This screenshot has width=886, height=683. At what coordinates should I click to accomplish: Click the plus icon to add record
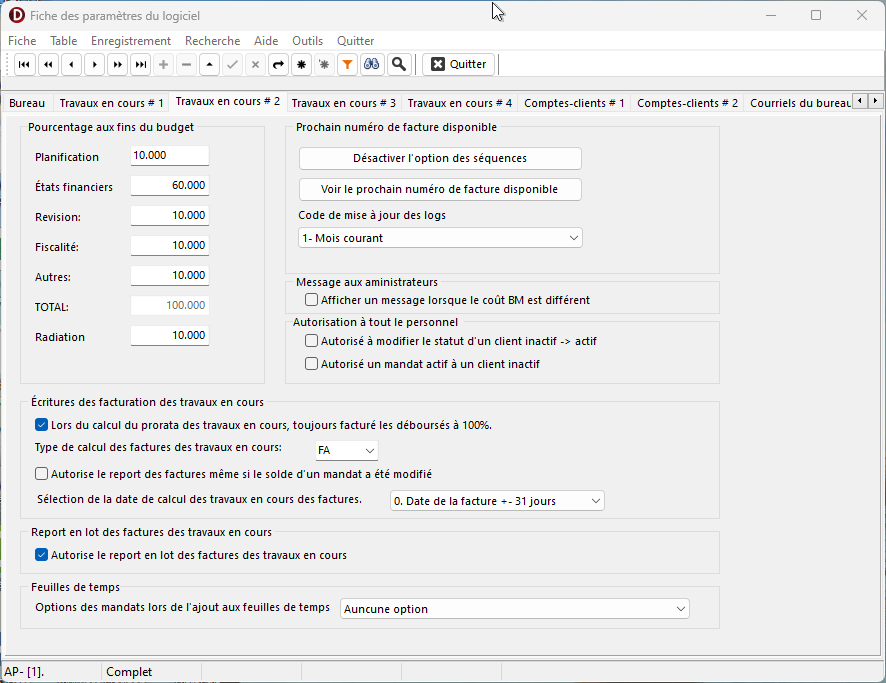point(163,64)
